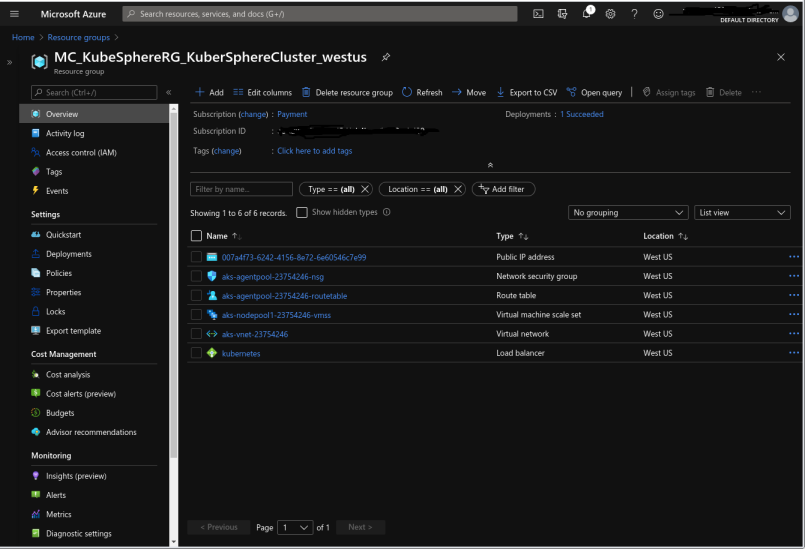Send feedback via the smiley icon

click(658, 14)
